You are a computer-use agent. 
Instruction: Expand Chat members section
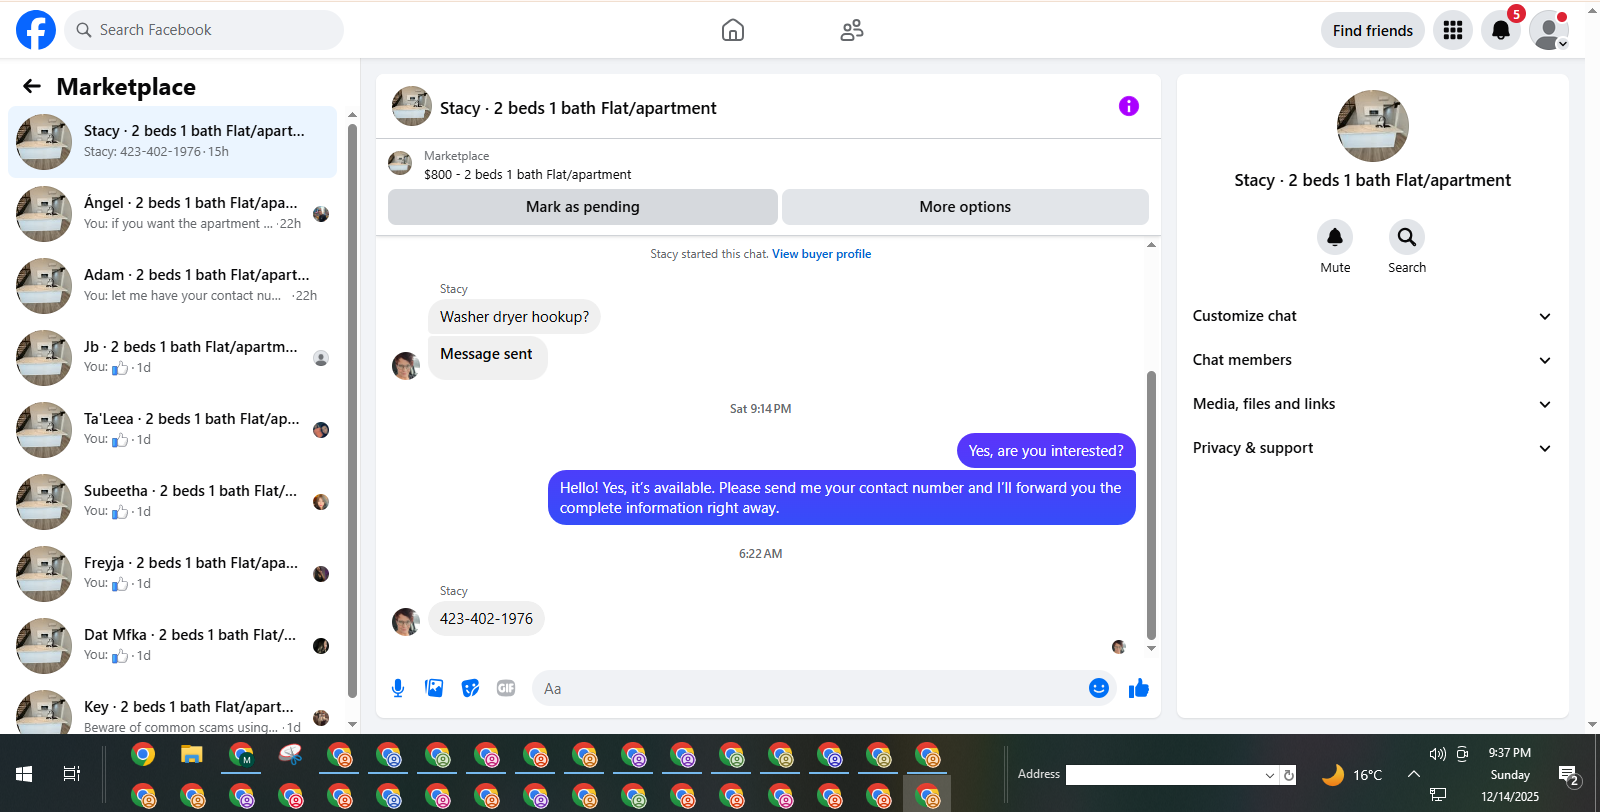click(x=1372, y=360)
